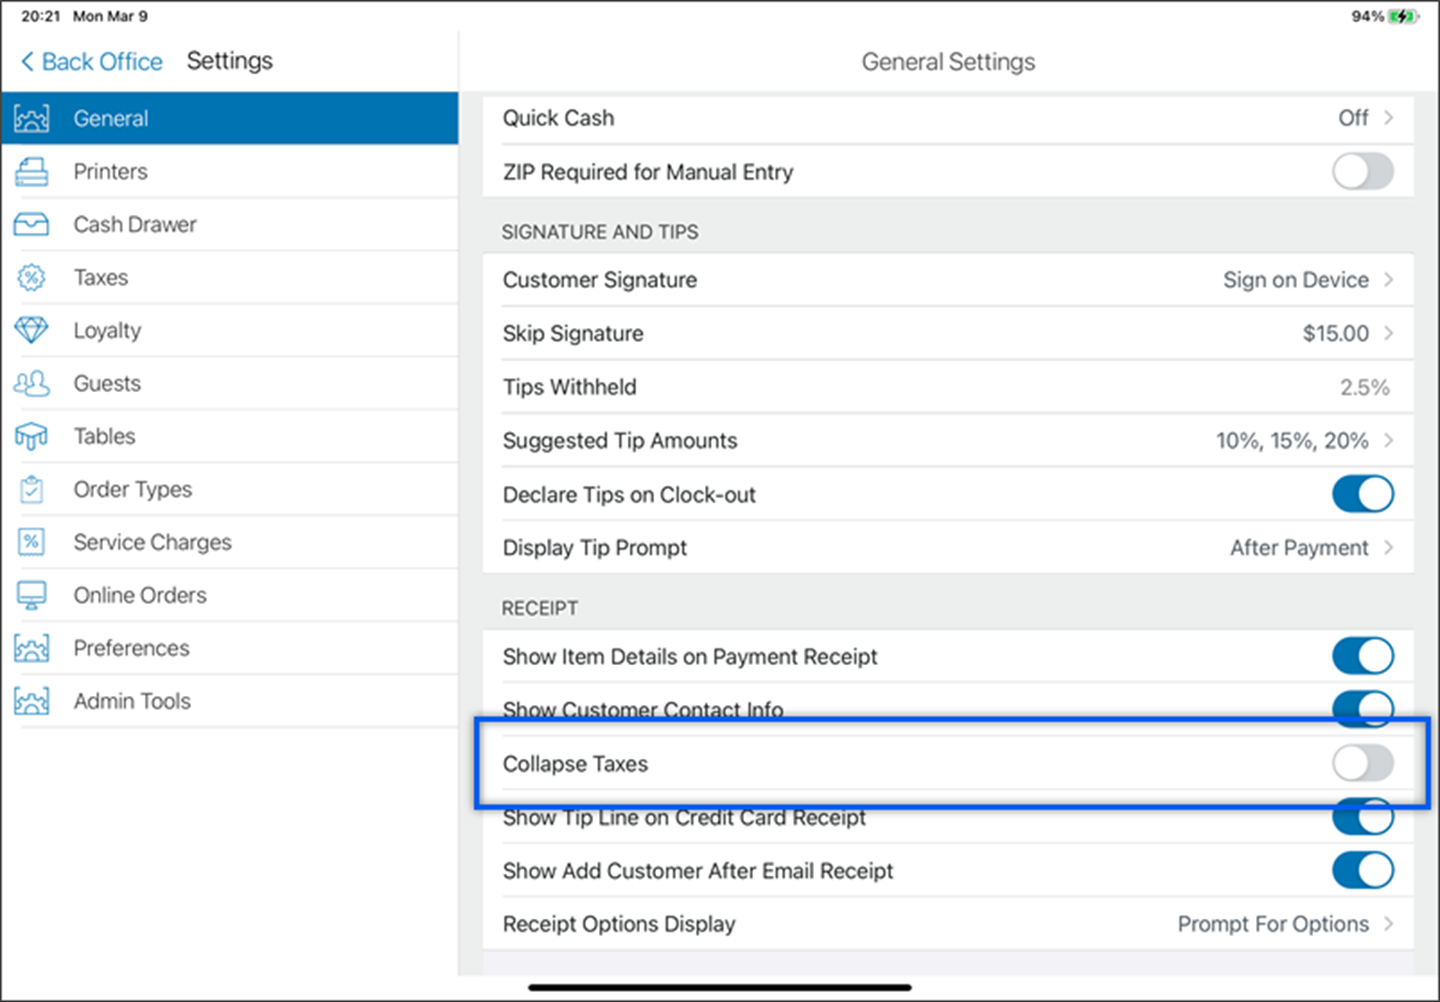Click the General Settings title
1440x1002 pixels.
tap(948, 62)
